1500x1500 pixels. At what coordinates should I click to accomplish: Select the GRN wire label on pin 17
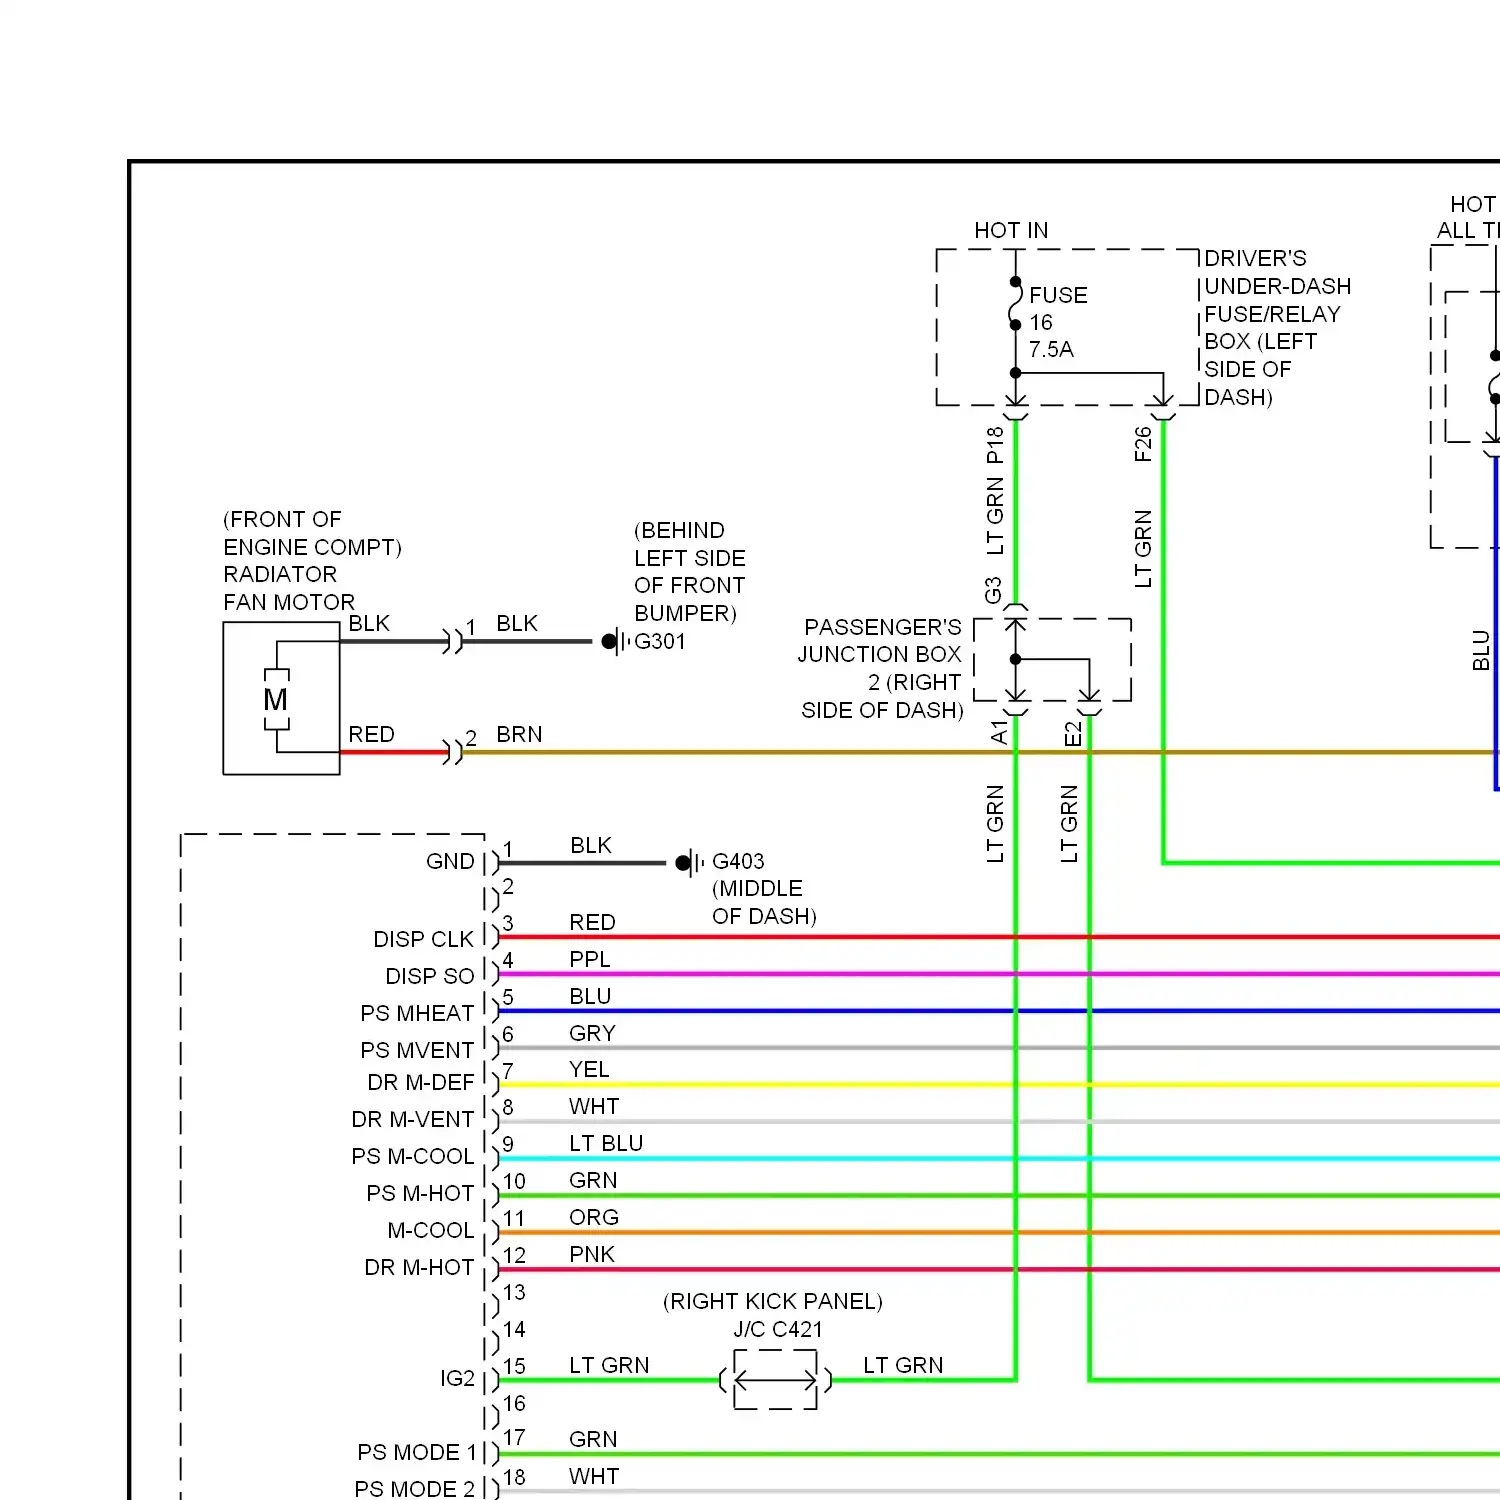pyautogui.click(x=593, y=1439)
